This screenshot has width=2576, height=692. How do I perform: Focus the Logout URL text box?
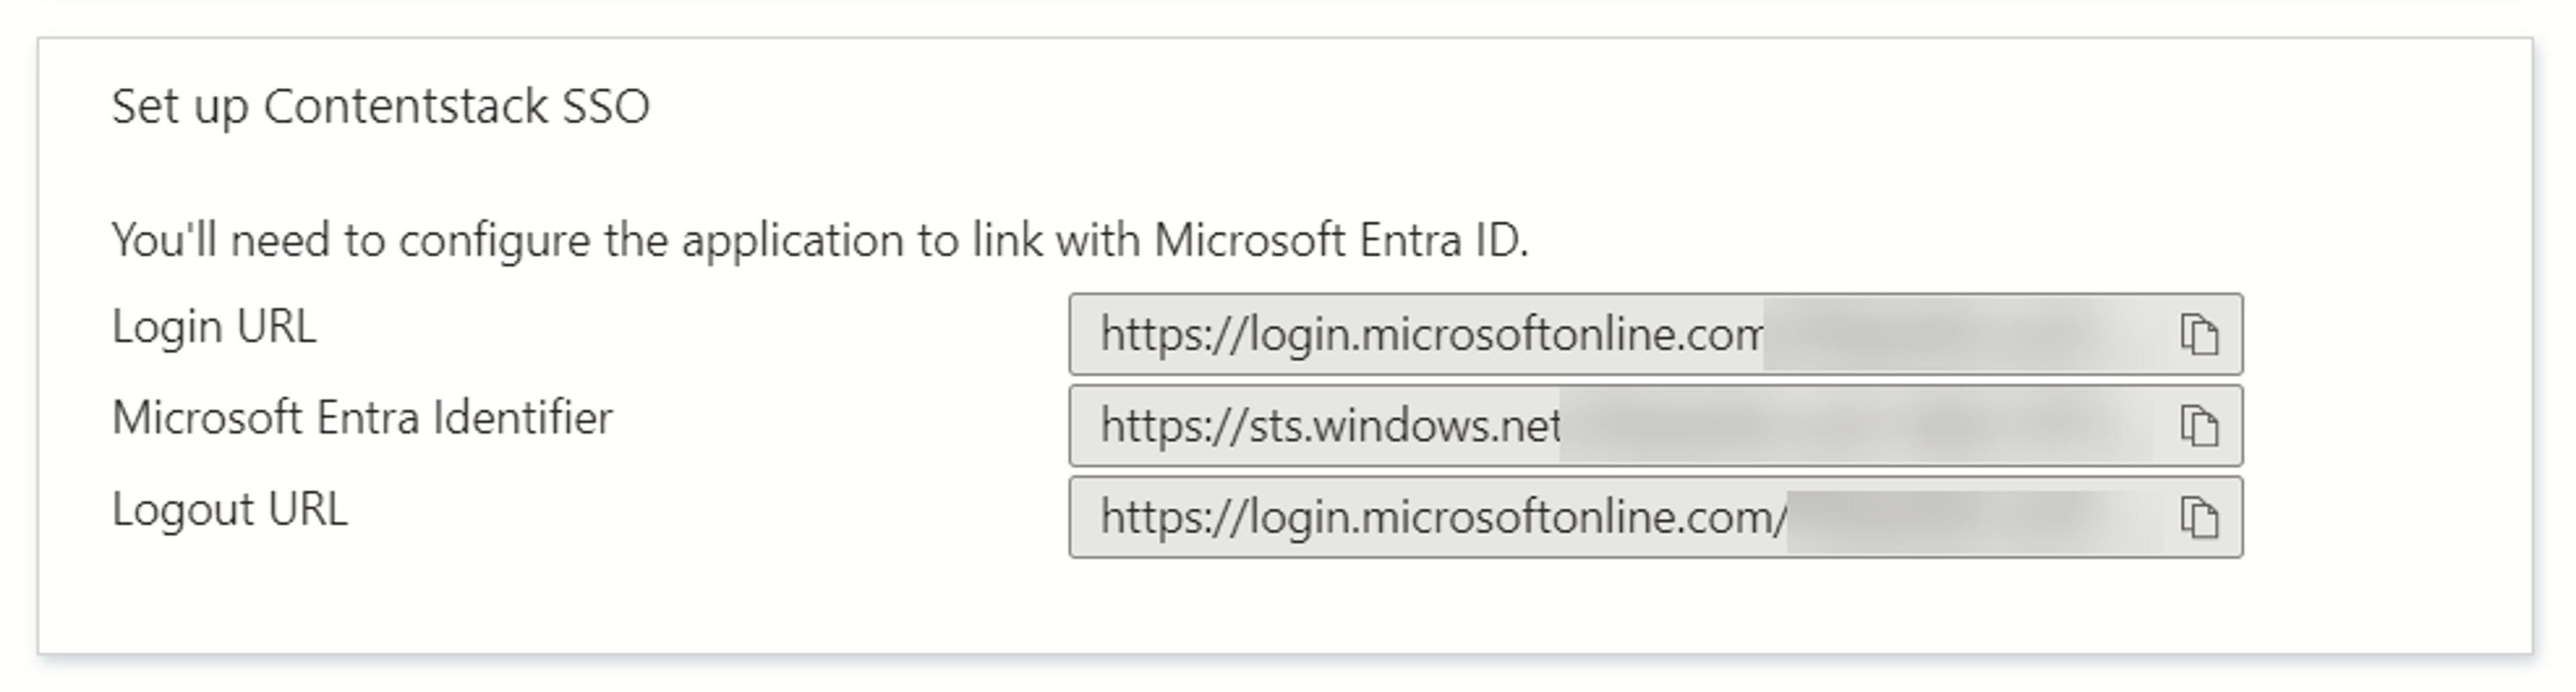point(1655,517)
